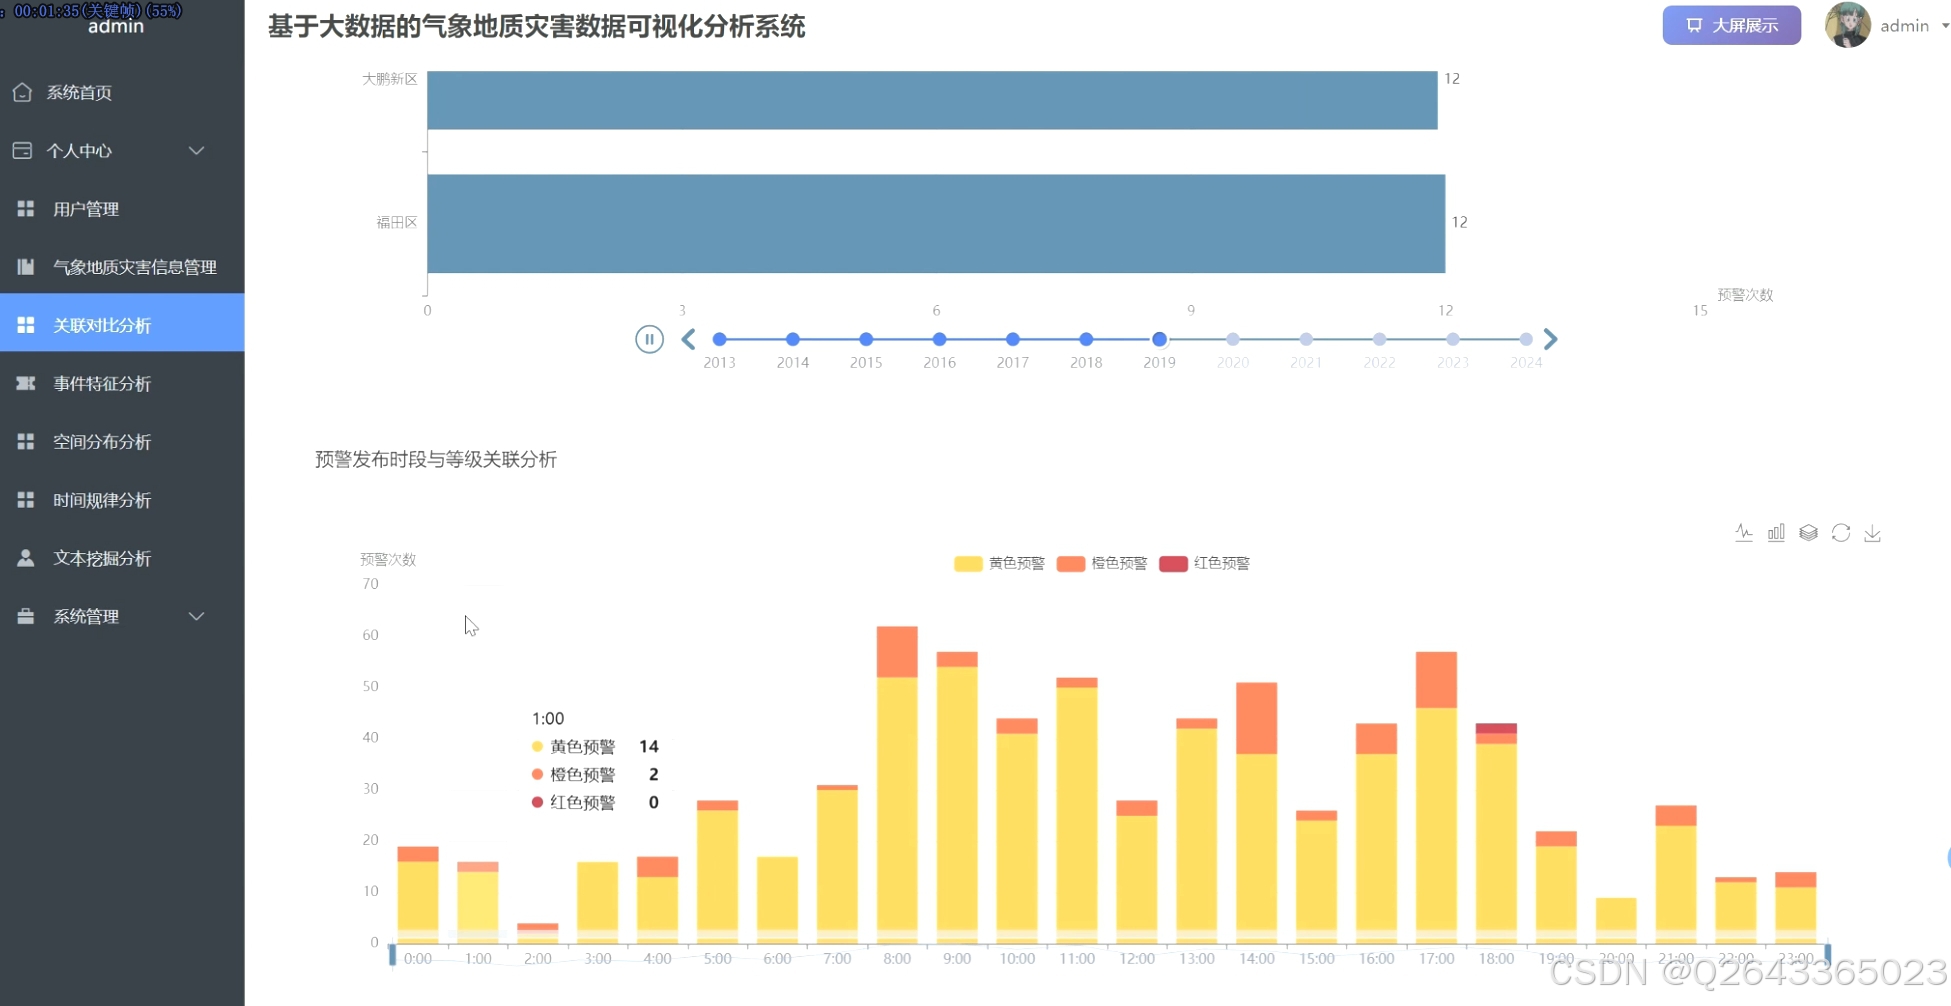This screenshot has height=1006, width=1951.
Task: Click the 福田区 horizontal bar
Action: click(x=936, y=223)
